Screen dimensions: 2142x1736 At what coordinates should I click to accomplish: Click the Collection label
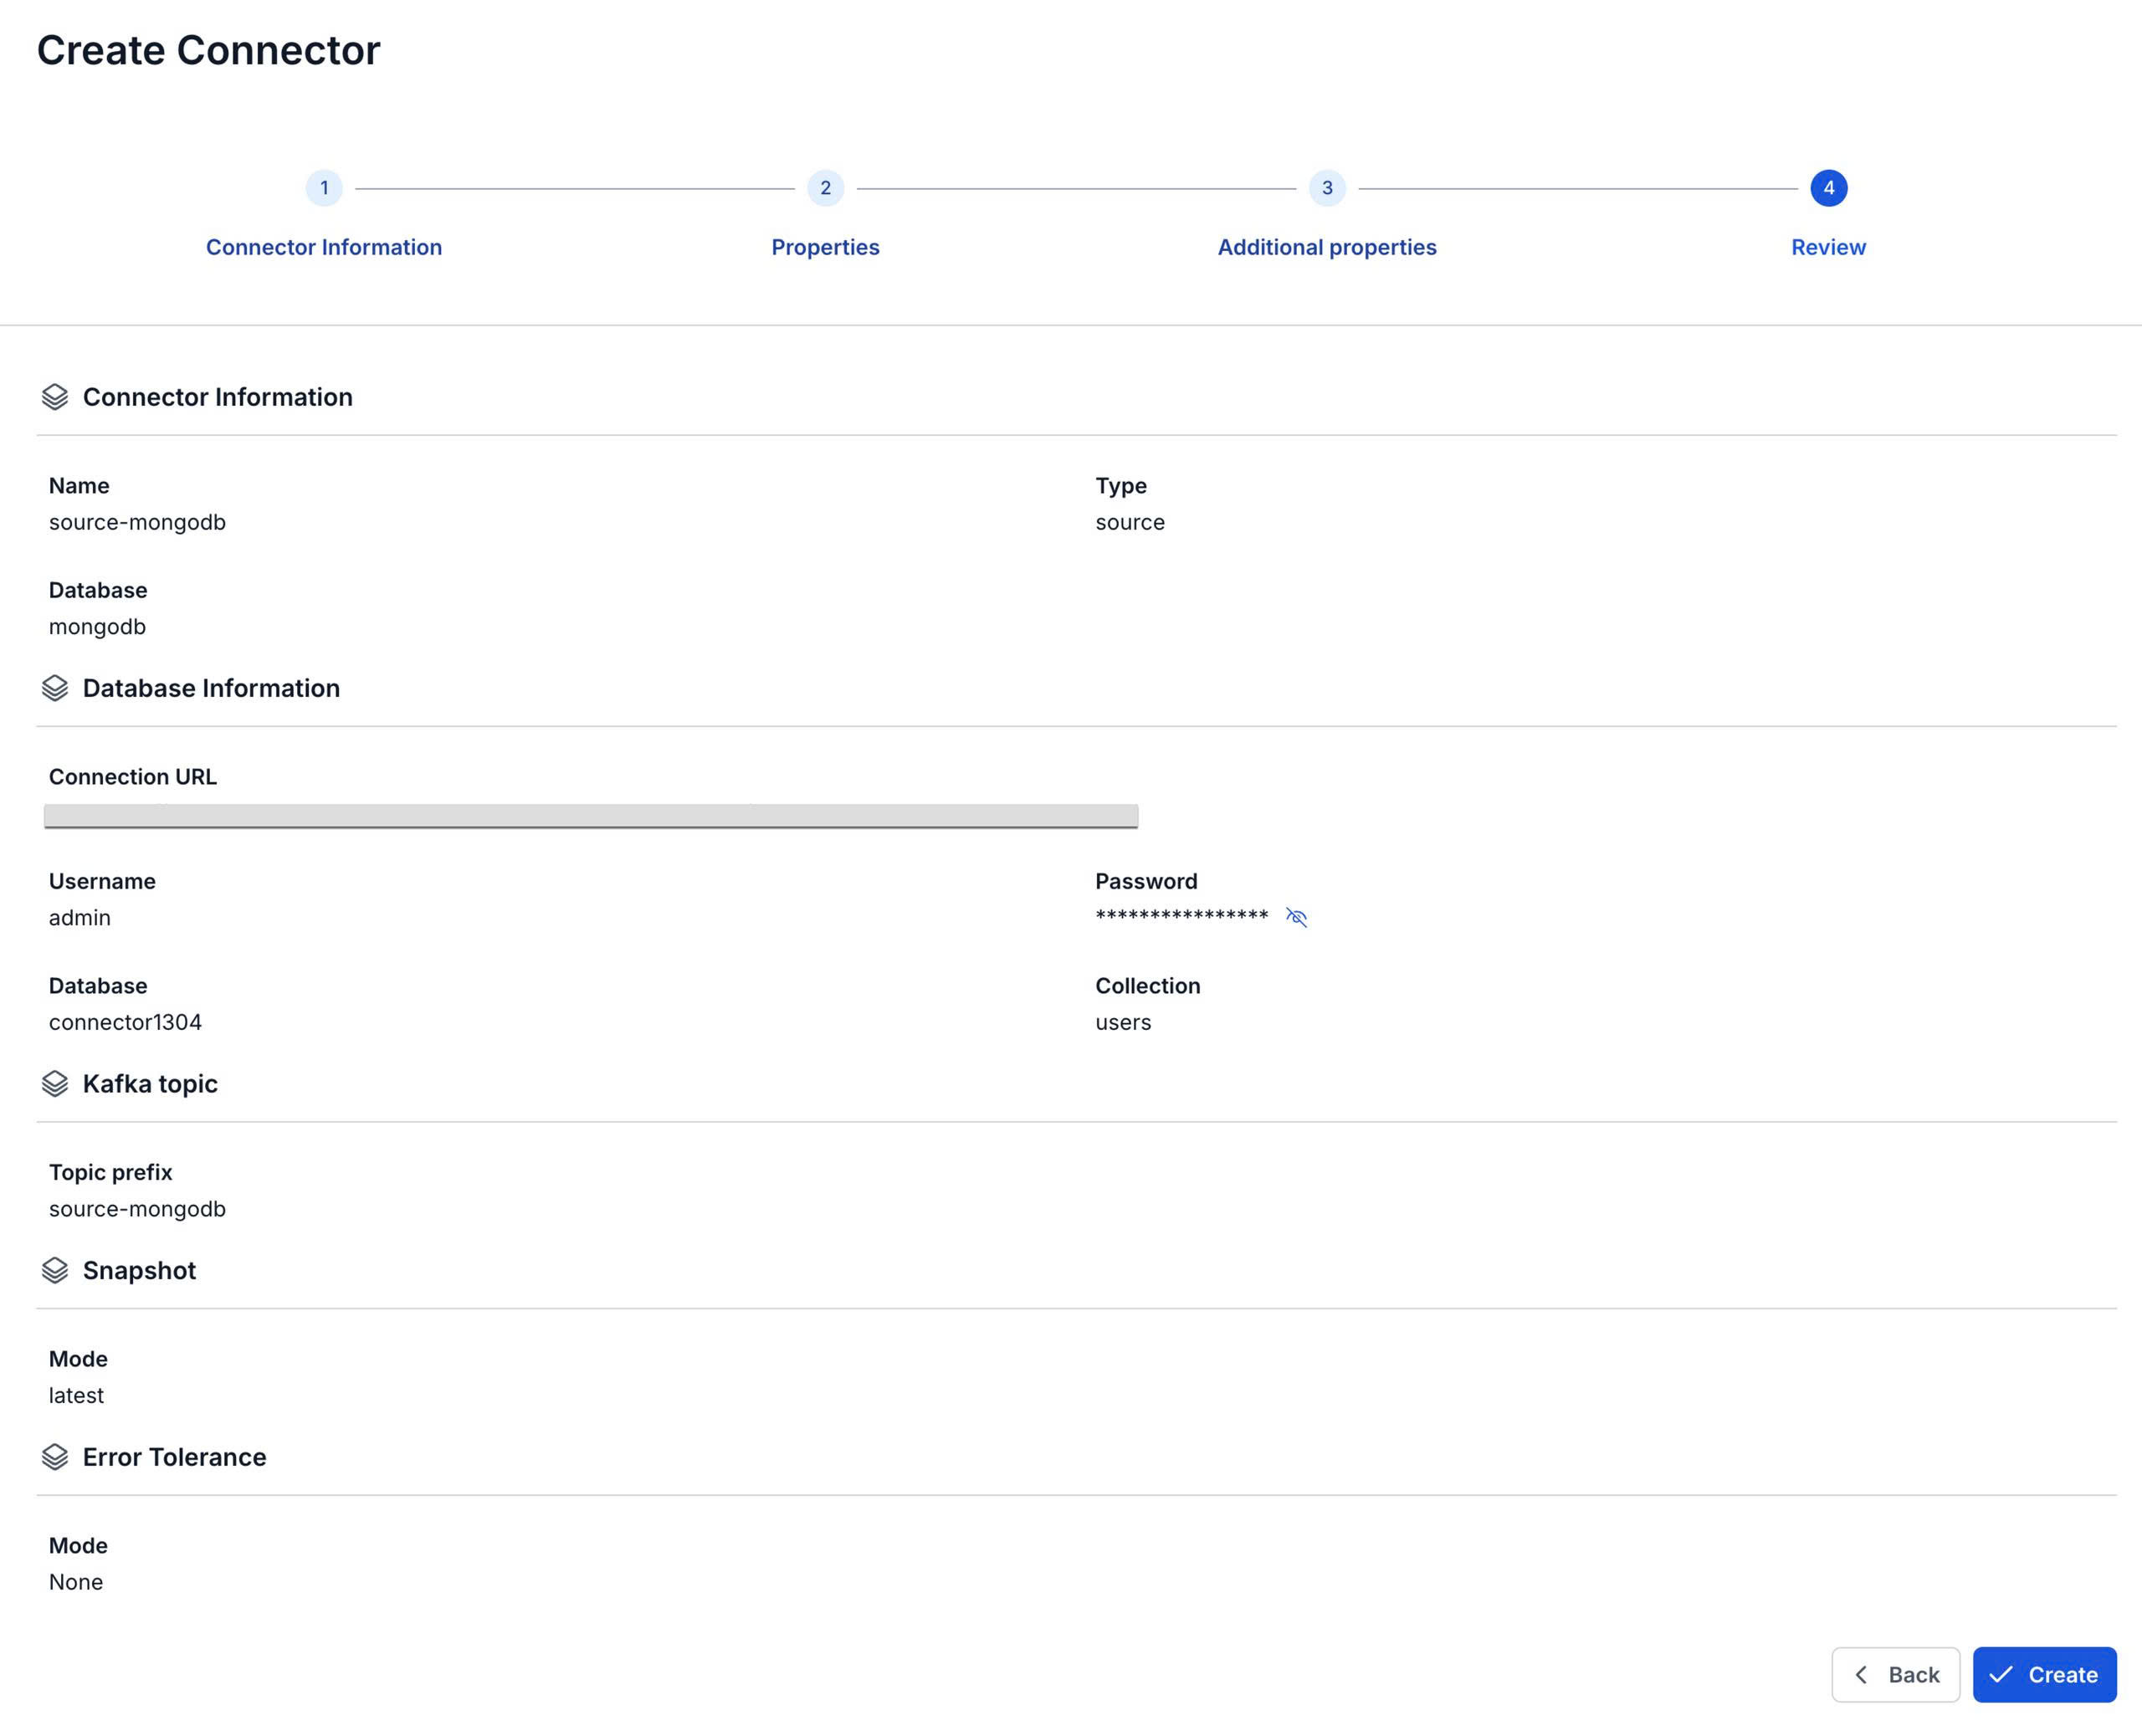(x=1148, y=986)
